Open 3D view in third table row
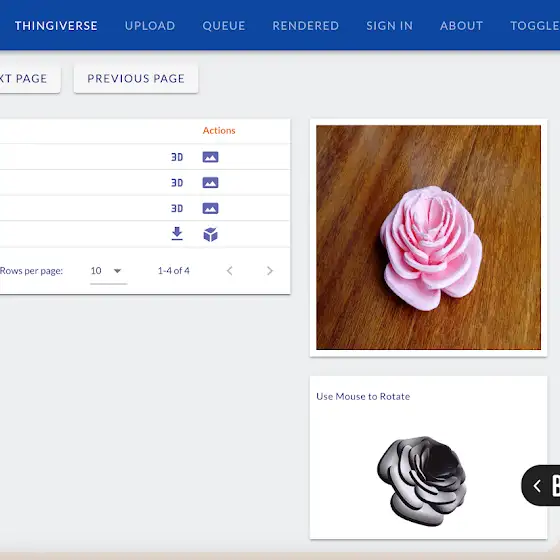 (x=177, y=209)
